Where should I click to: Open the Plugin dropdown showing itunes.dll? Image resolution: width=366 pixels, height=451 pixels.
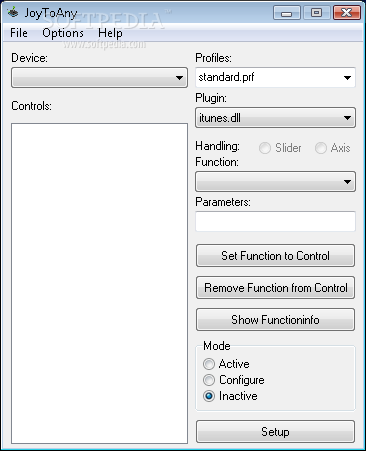click(x=275, y=118)
